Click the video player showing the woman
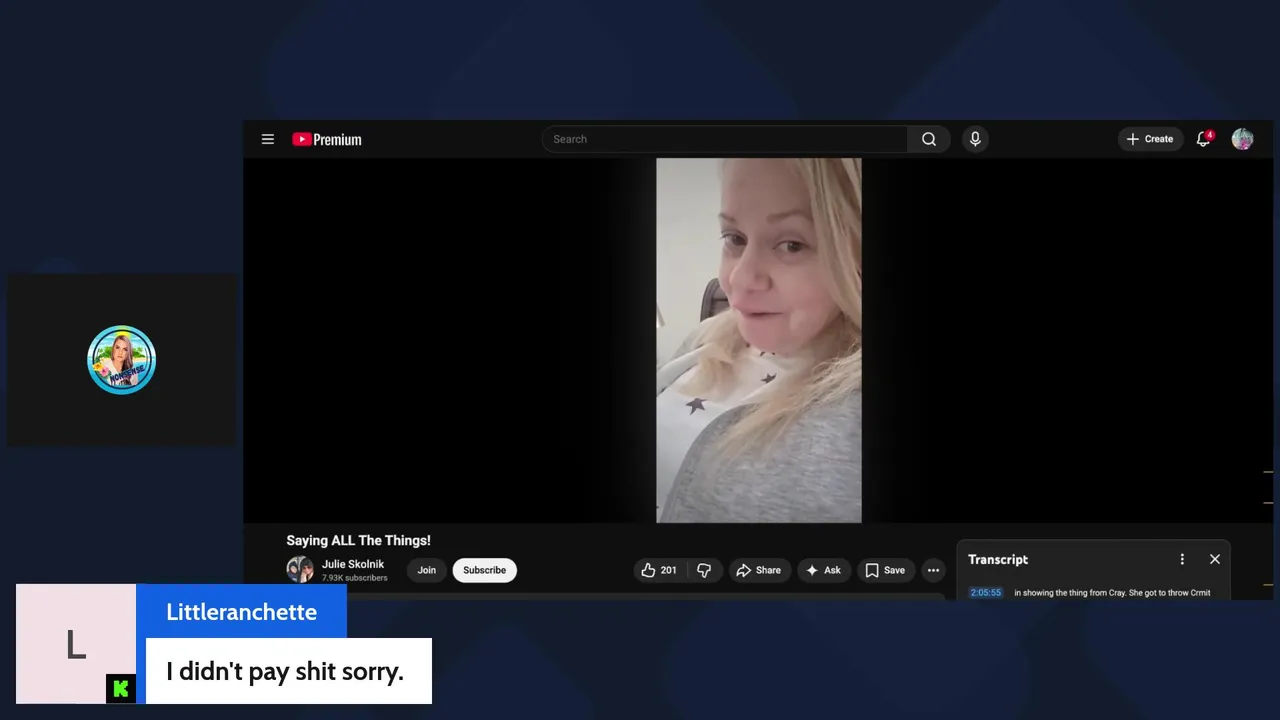This screenshot has height=720, width=1280. [758, 340]
